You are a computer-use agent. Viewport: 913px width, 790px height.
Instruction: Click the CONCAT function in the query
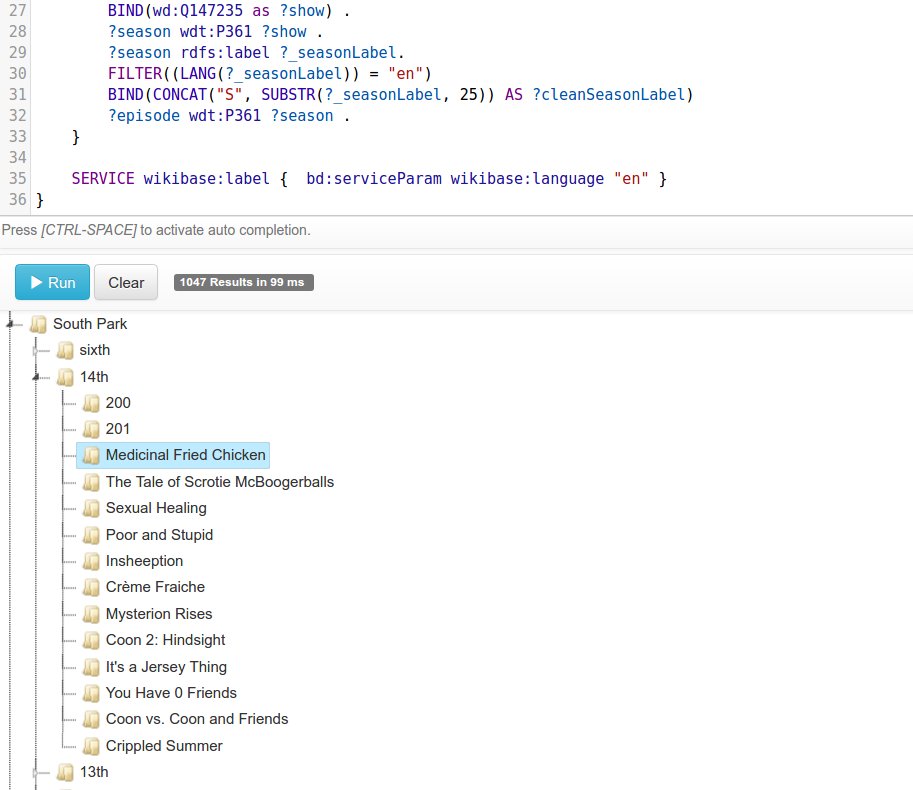(180, 94)
